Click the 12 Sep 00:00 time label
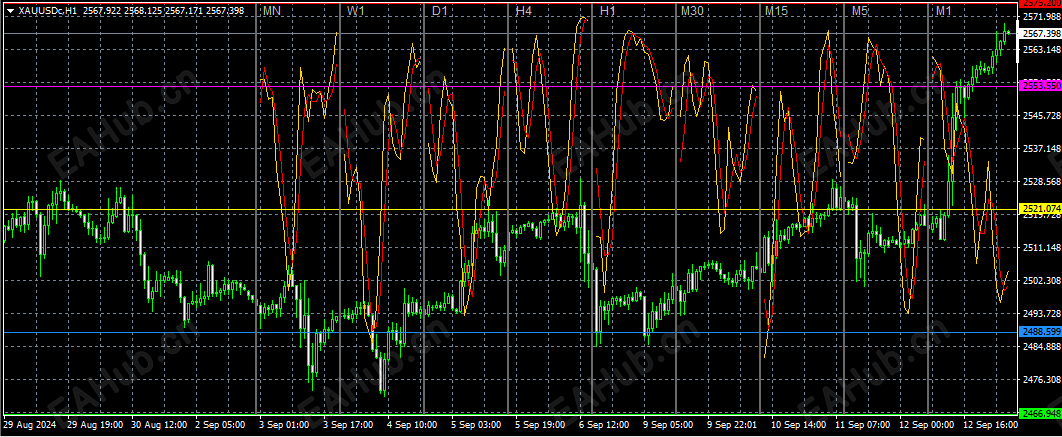The height and width of the screenshot is (437, 1062). (926, 425)
